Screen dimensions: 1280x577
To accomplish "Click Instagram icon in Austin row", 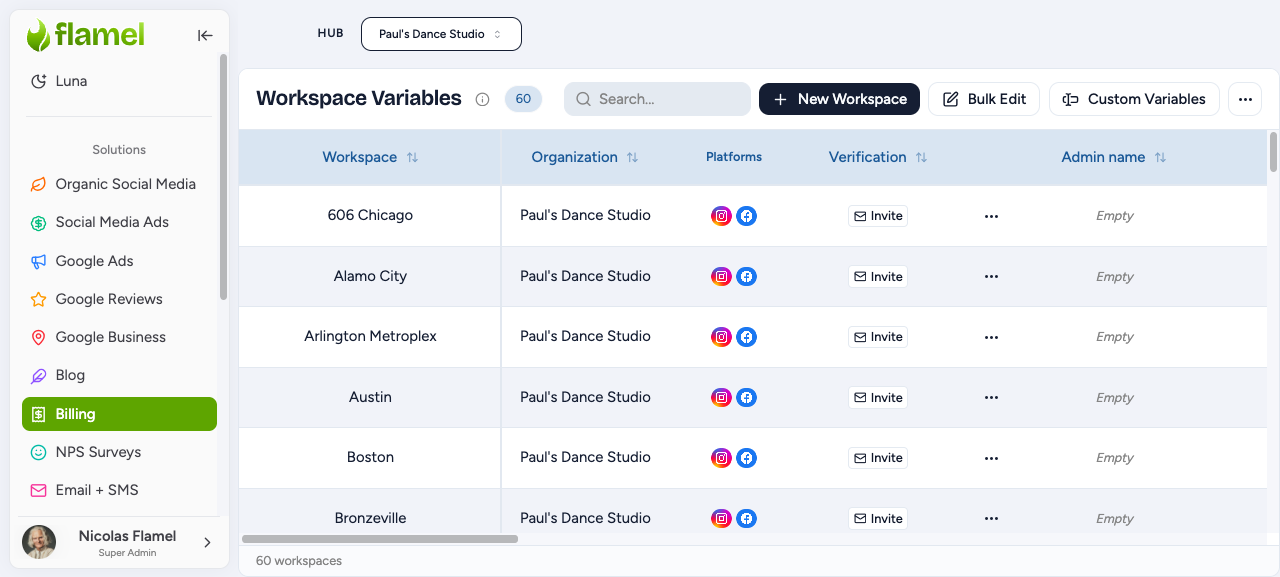I will click(x=721, y=398).
